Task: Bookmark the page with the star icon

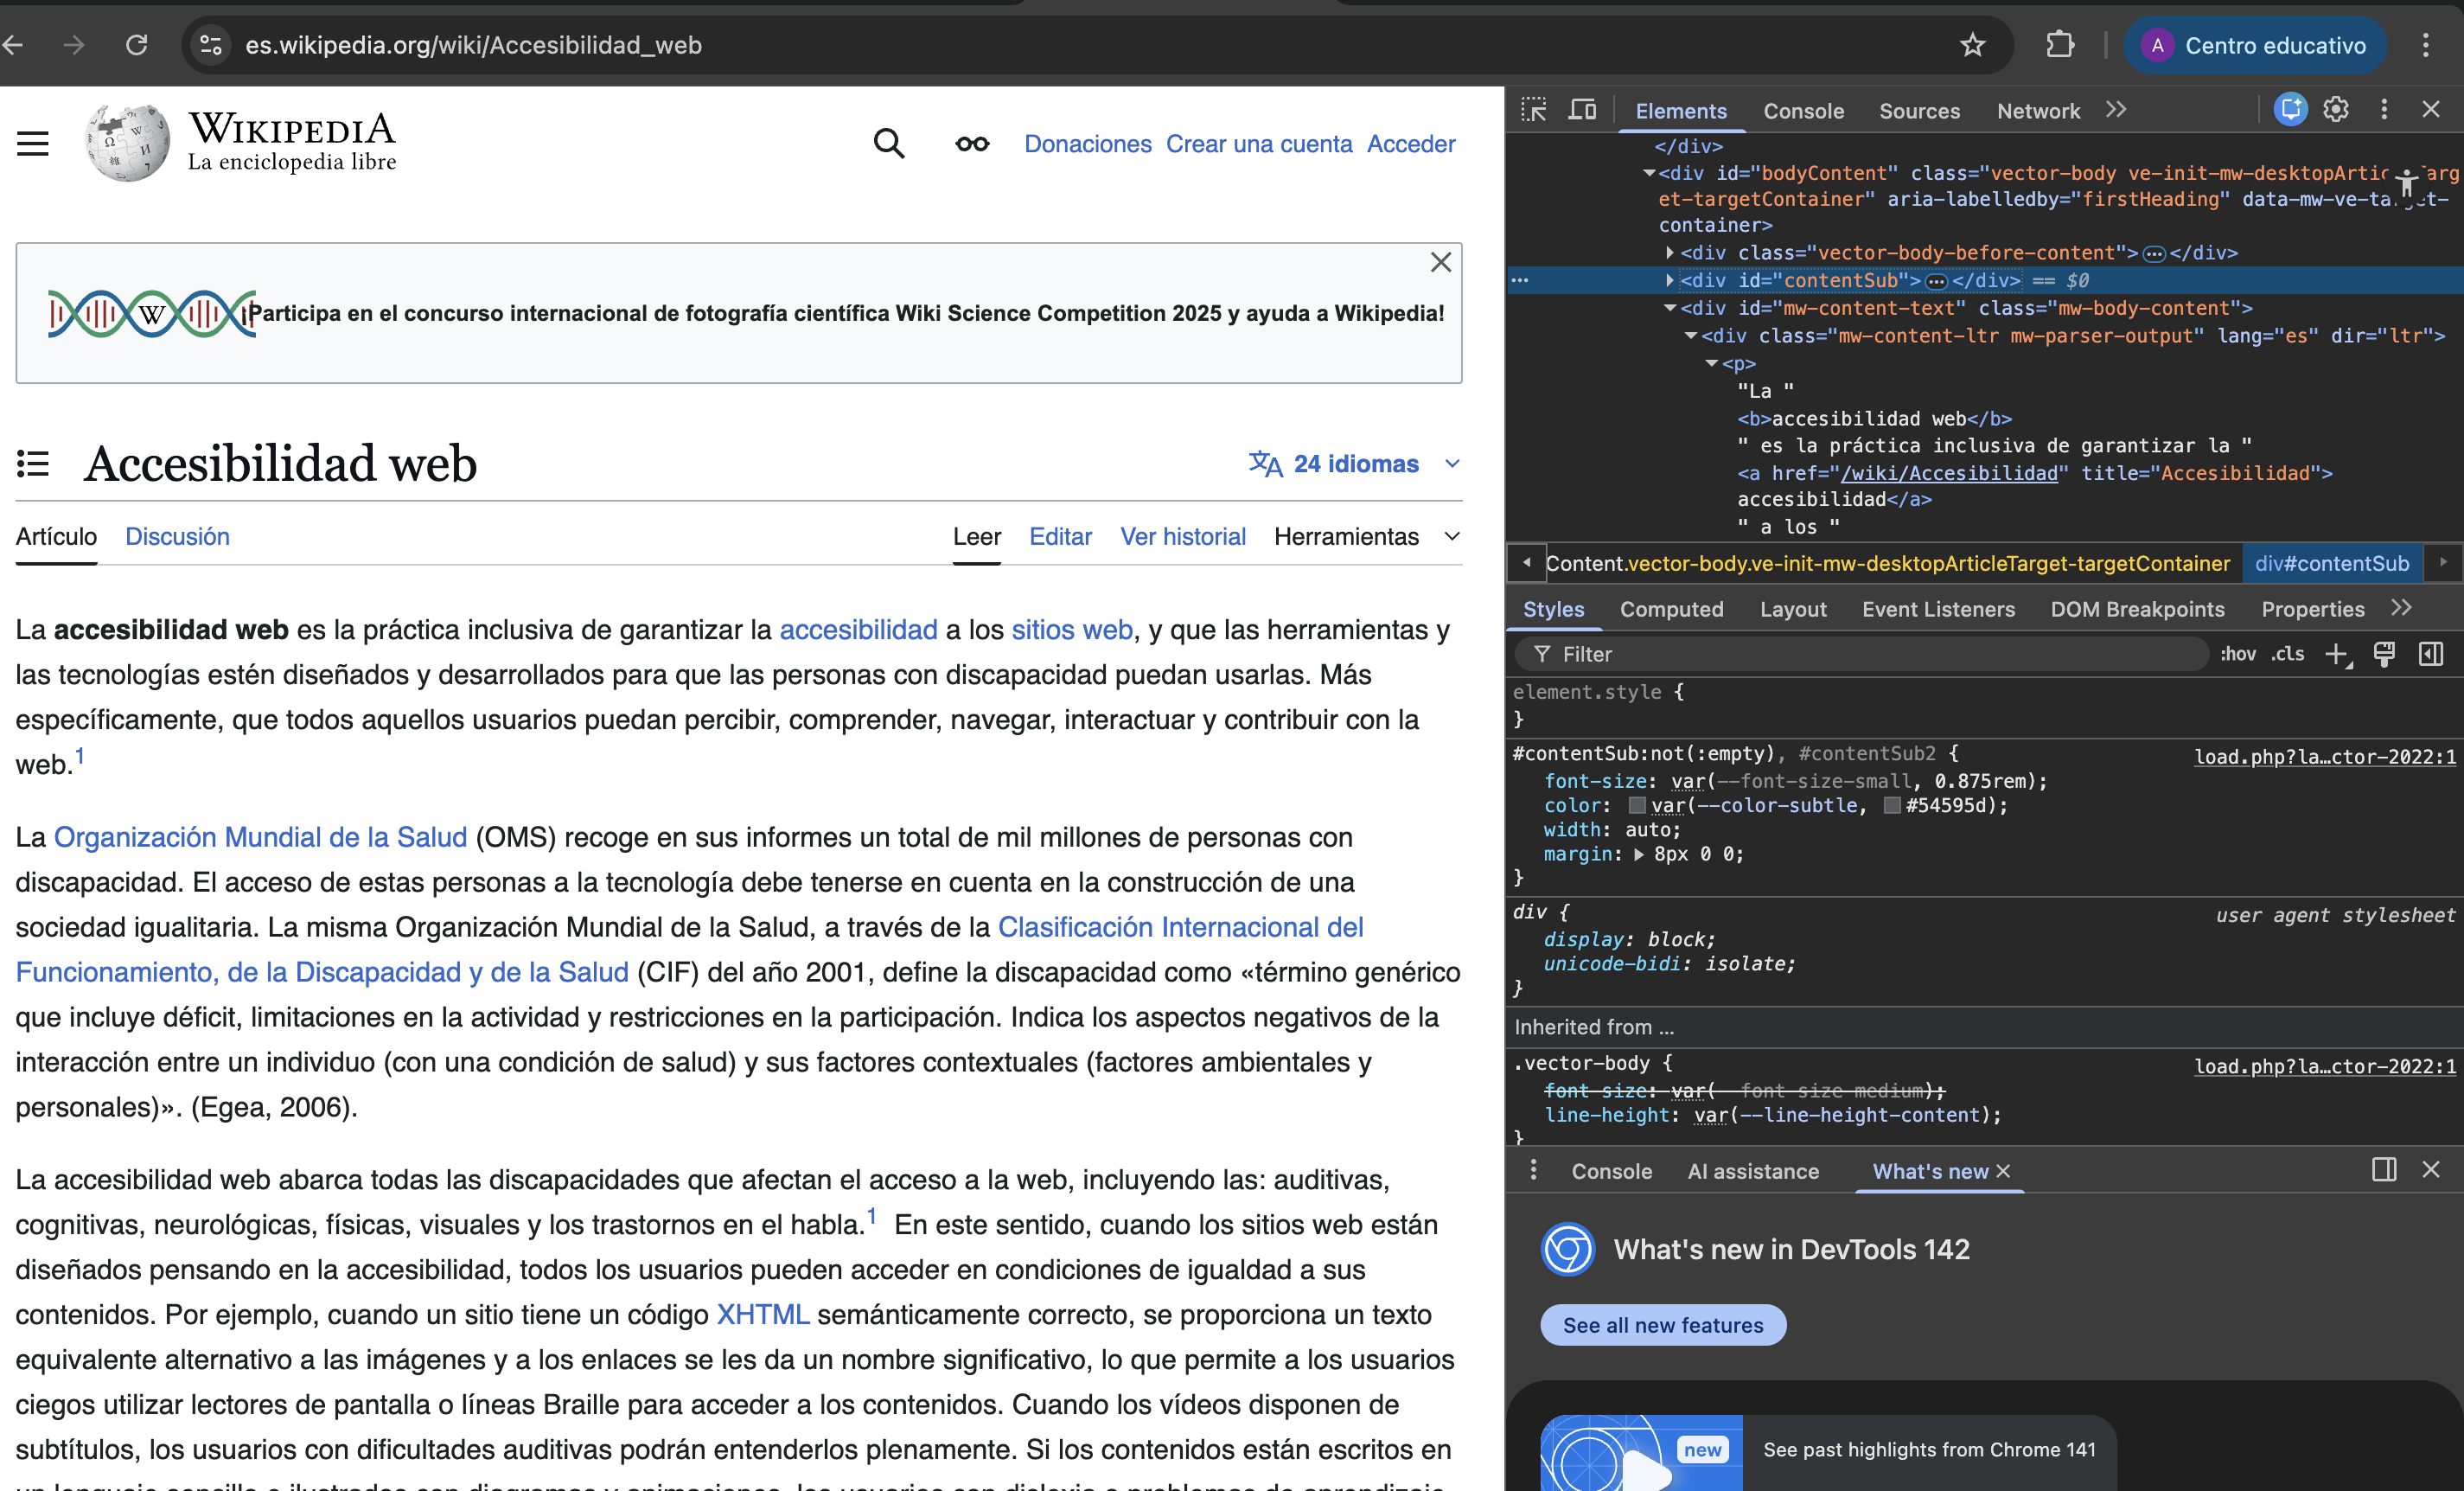Action: coord(1972,45)
